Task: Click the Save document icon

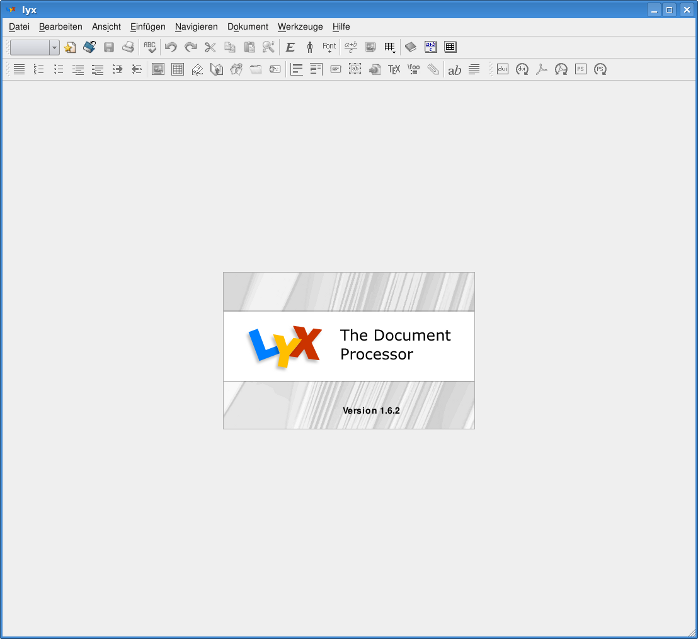Action: [109, 47]
